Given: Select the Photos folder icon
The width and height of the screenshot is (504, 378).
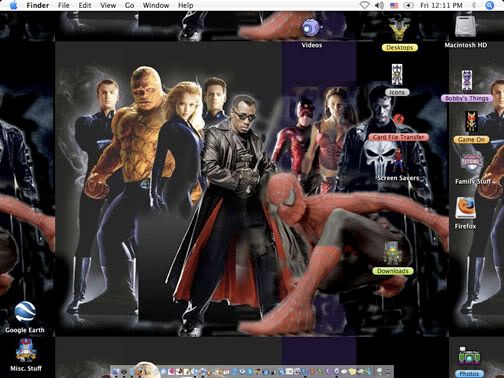Looking at the screenshot, I should click(469, 357).
